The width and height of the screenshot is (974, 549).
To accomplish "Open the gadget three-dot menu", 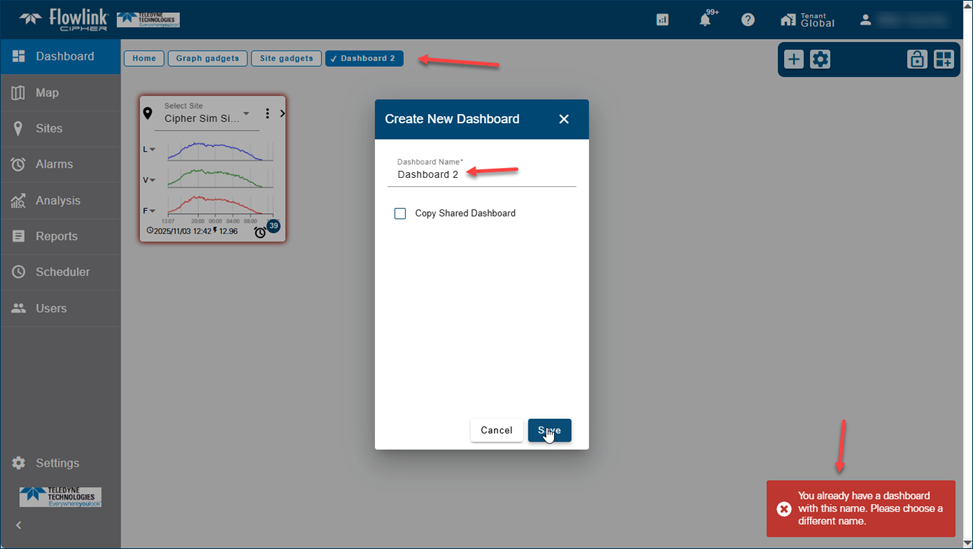I will point(268,114).
